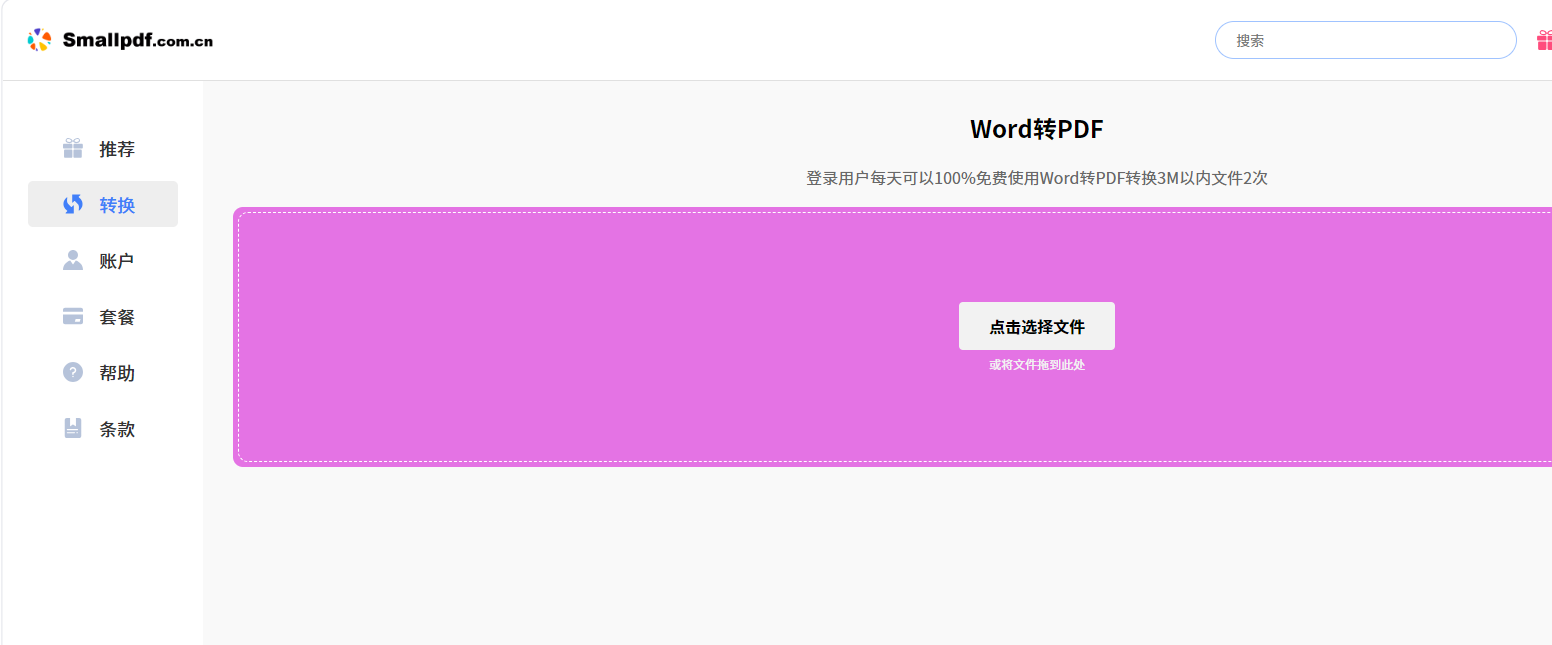Click the question mark 帮助 icon
Image resolution: width=1552 pixels, height=645 pixels.
click(73, 372)
